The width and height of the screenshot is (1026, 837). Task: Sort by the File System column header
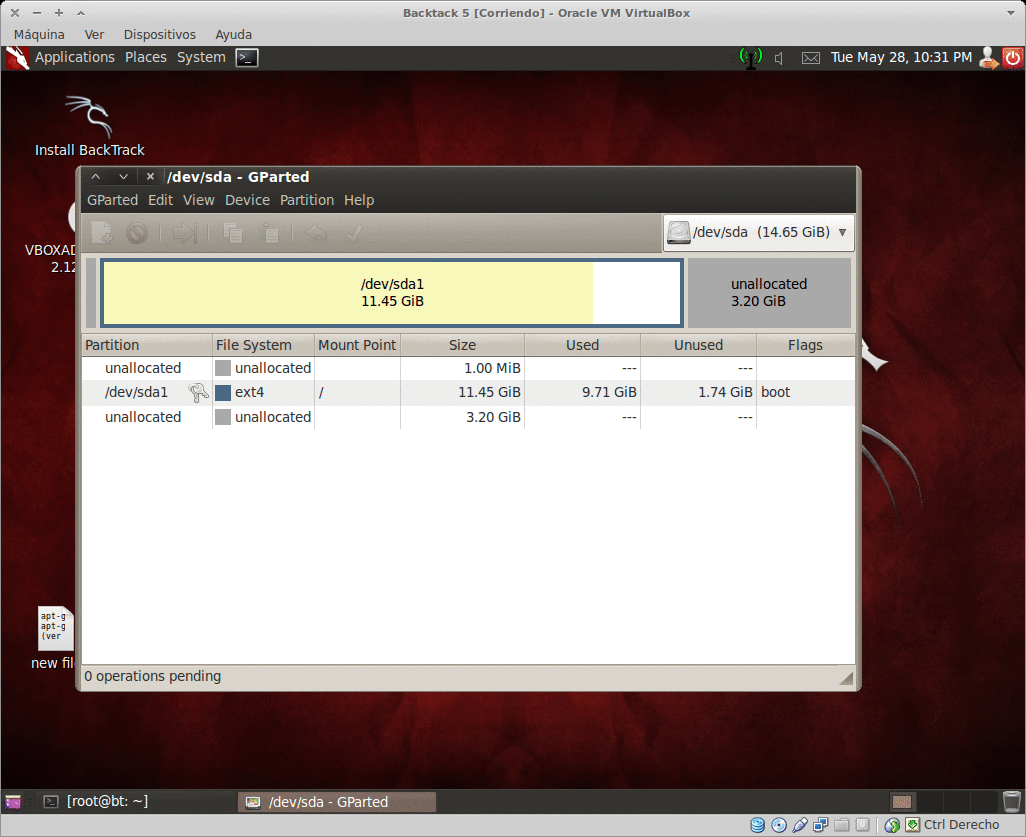click(x=263, y=345)
